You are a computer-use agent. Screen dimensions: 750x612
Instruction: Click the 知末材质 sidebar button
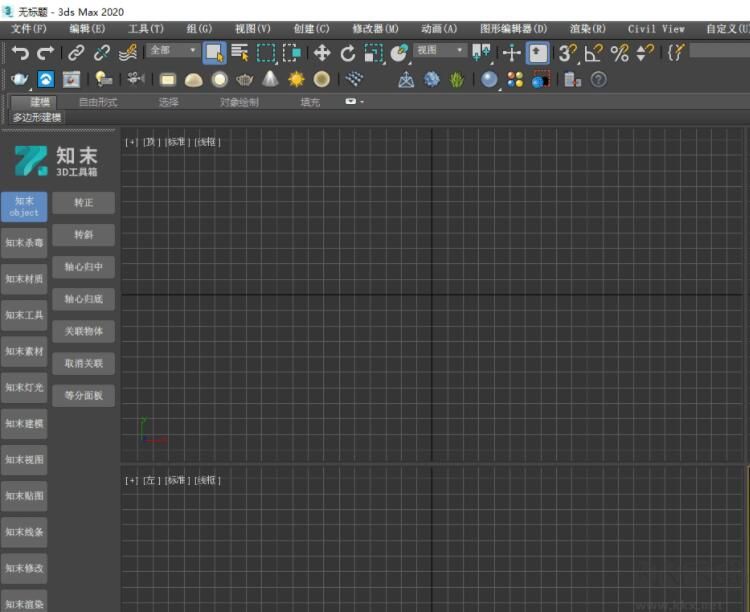[x=24, y=279]
